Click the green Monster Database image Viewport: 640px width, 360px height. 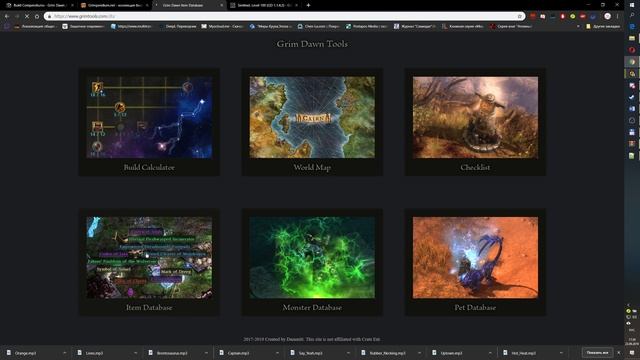pyautogui.click(x=312, y=258)
